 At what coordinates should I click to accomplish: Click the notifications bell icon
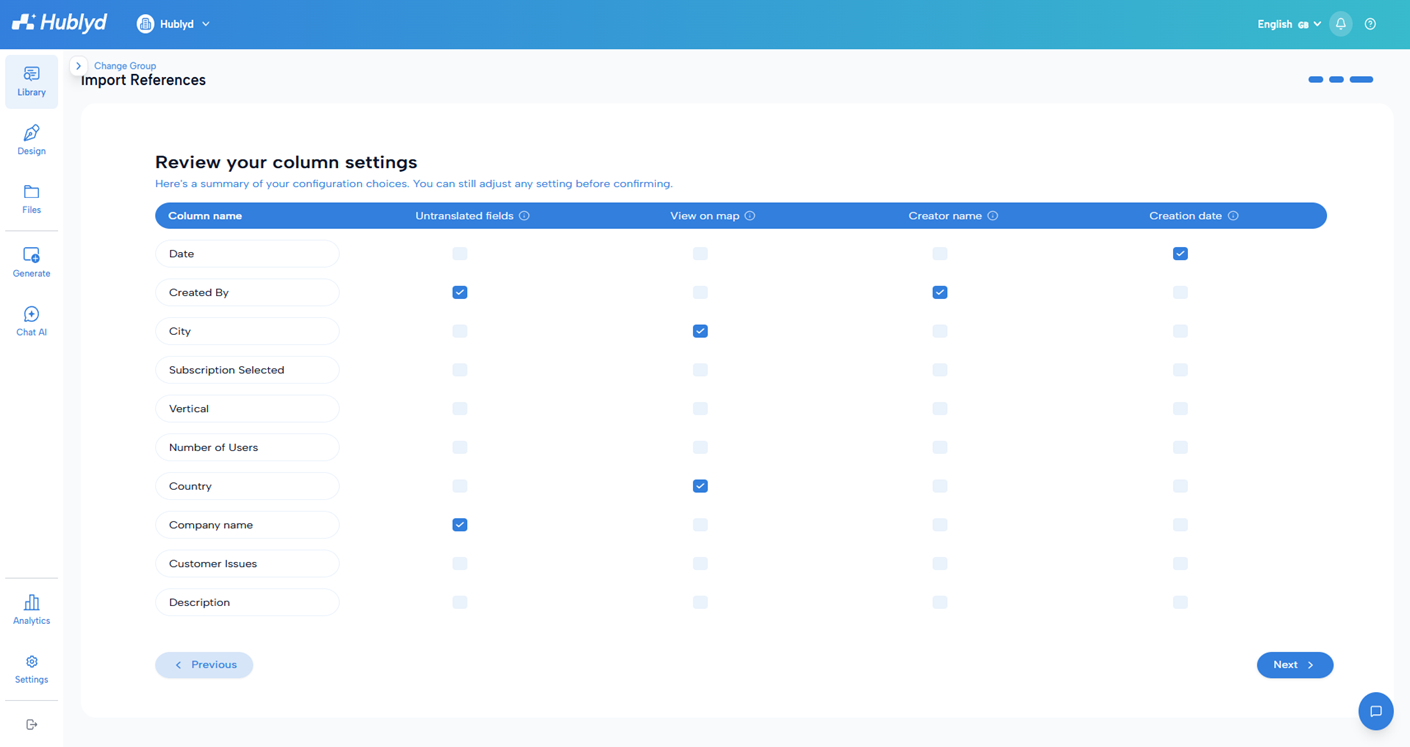tap(1341, 24)
